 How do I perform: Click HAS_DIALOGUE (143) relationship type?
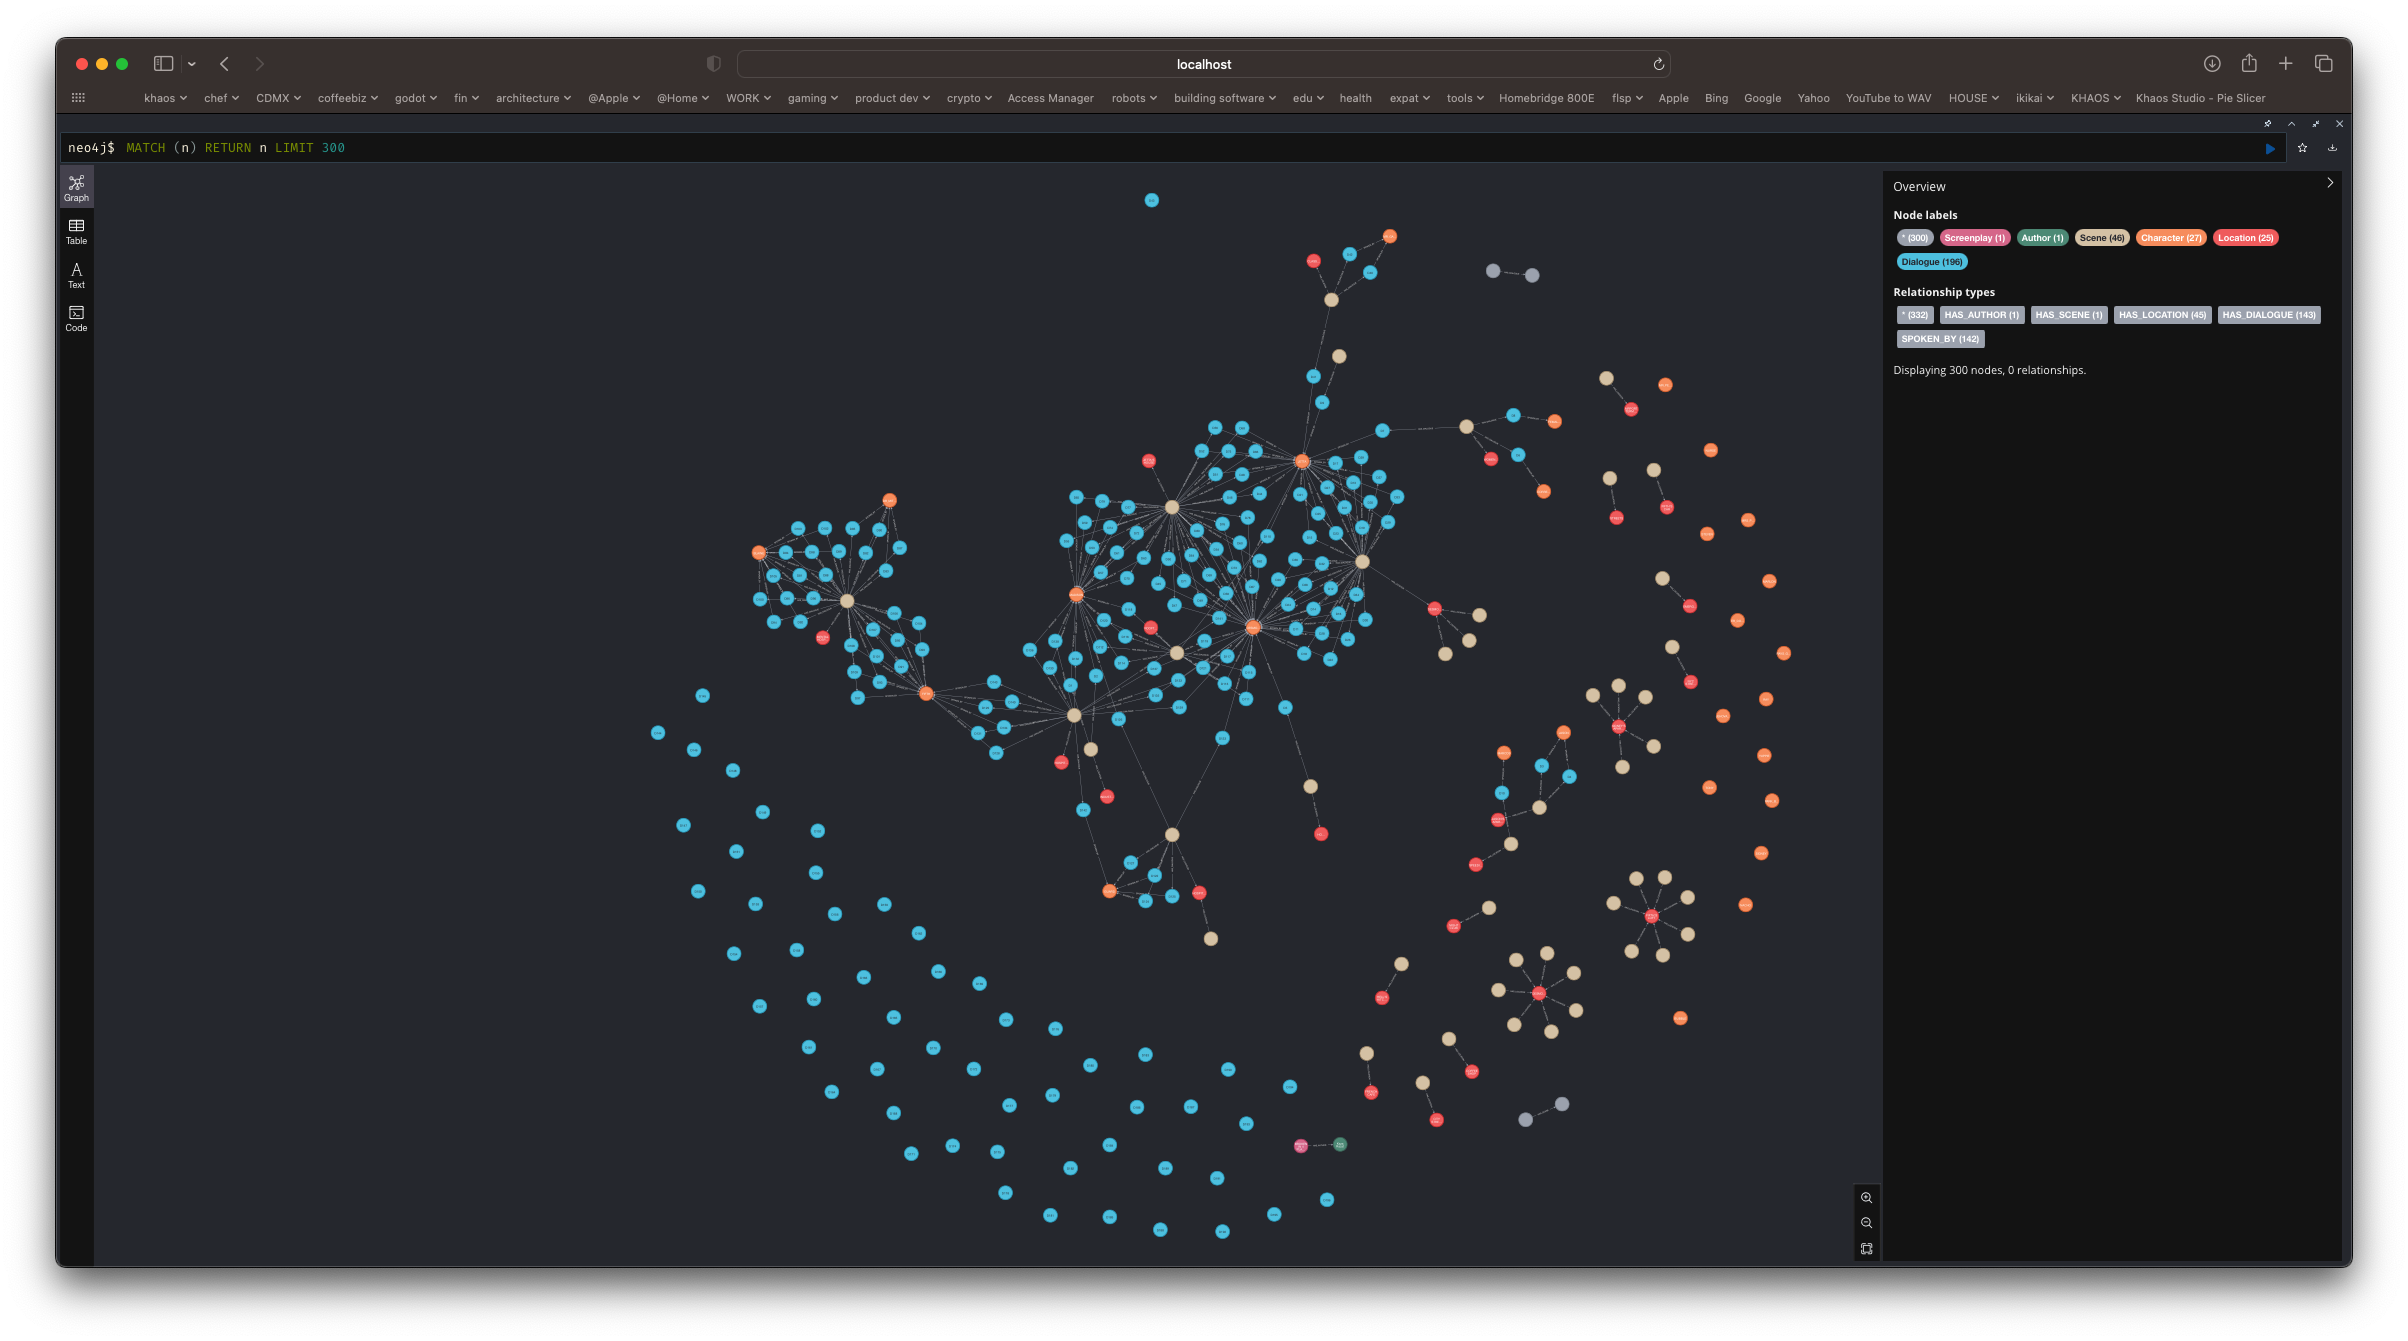2268,315
